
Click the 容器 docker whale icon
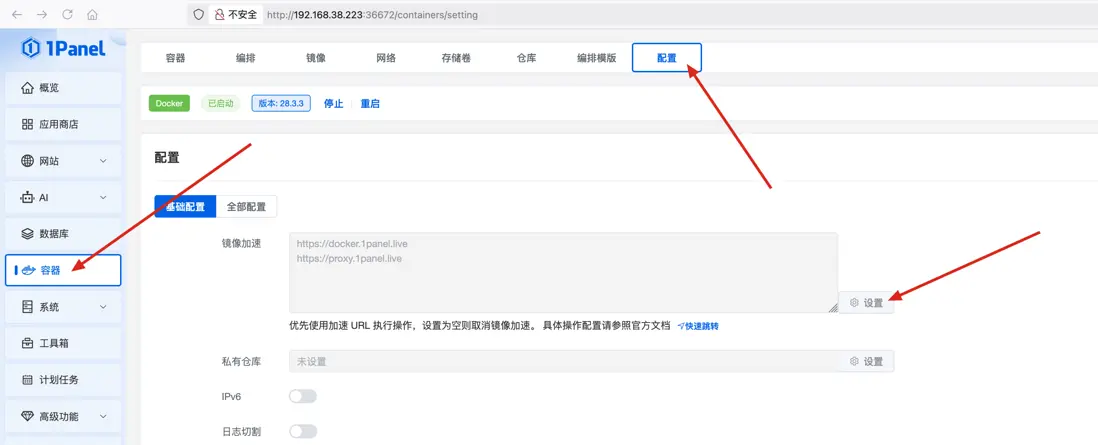point(29,271)
